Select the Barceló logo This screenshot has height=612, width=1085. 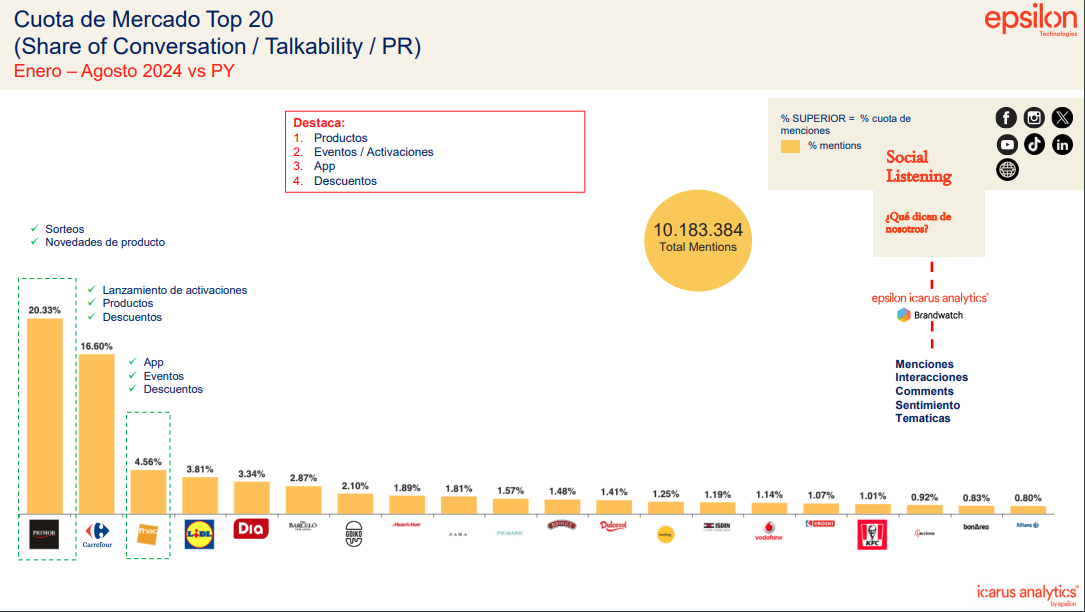(x=302, y=526)
